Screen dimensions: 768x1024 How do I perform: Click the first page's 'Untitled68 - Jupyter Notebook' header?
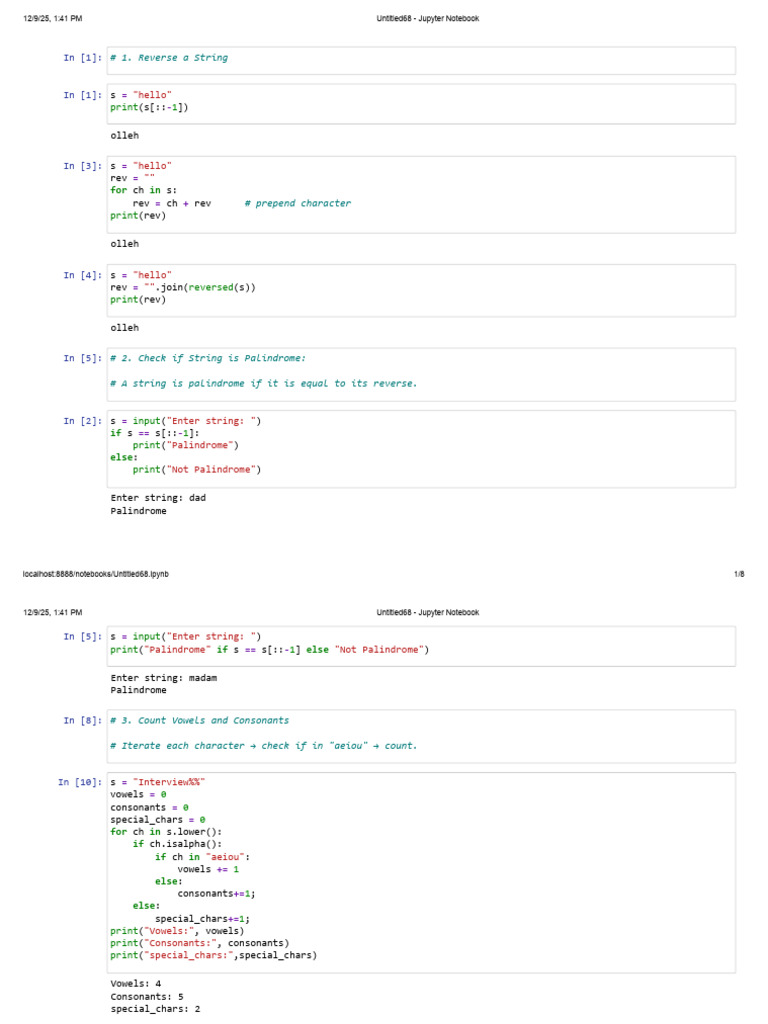(428, 18)
